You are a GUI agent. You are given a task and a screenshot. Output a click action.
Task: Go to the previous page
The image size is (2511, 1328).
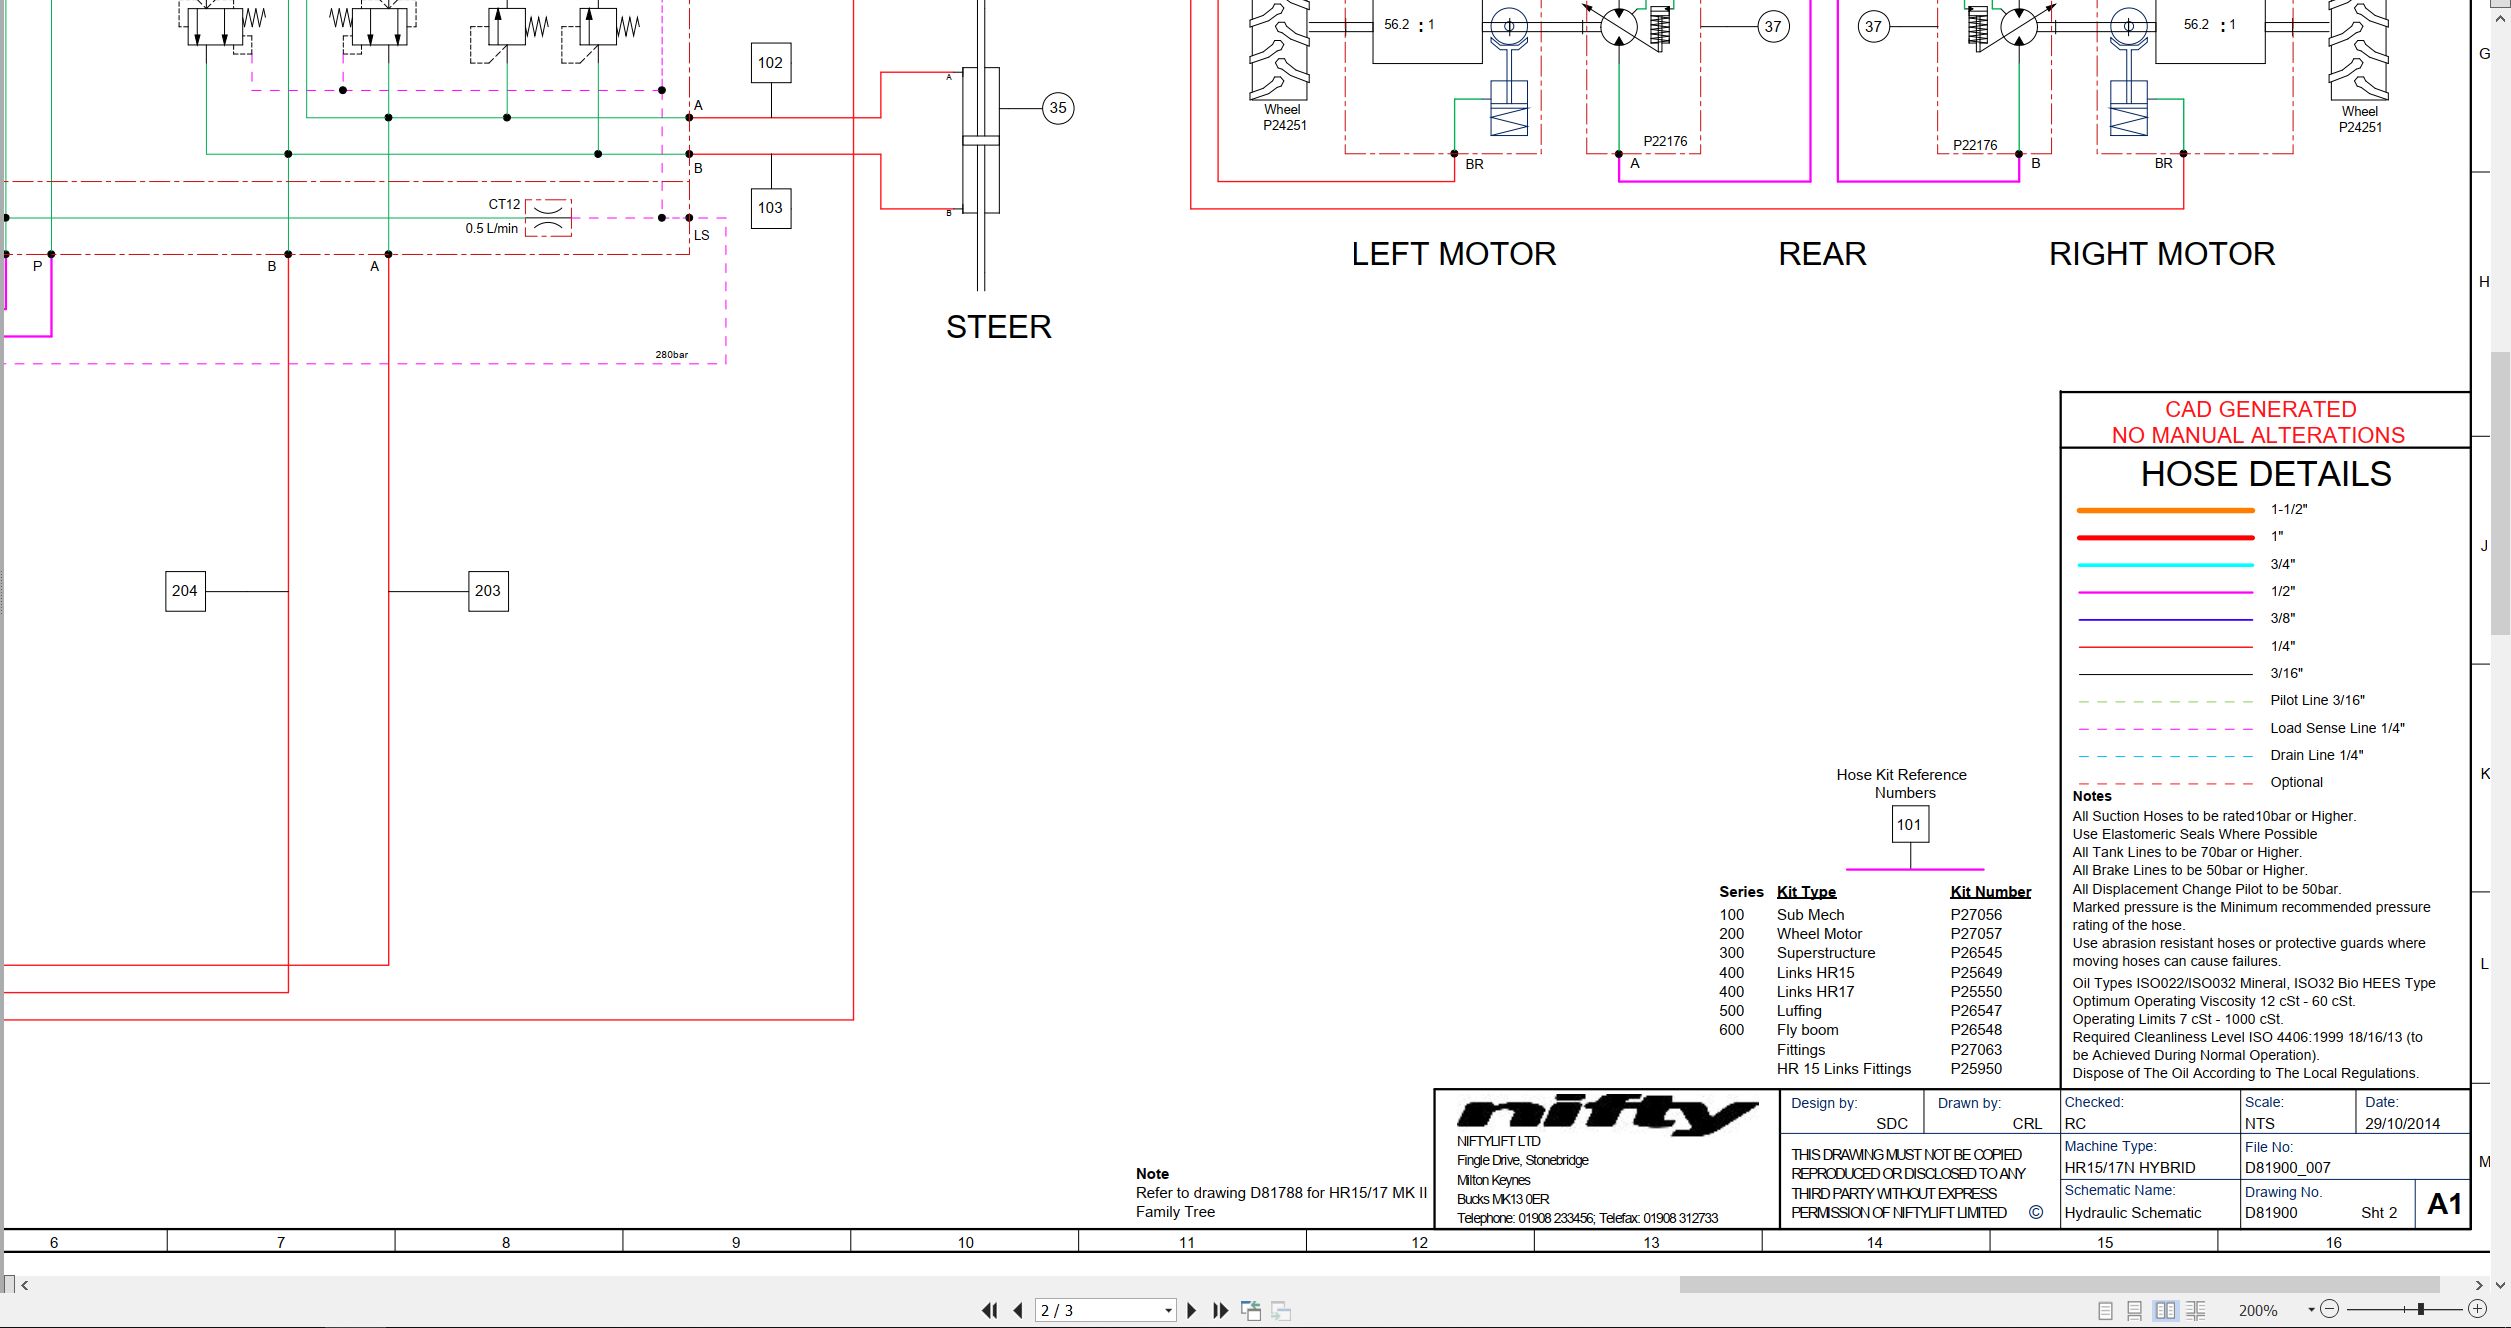(x=1018, y=1310)
